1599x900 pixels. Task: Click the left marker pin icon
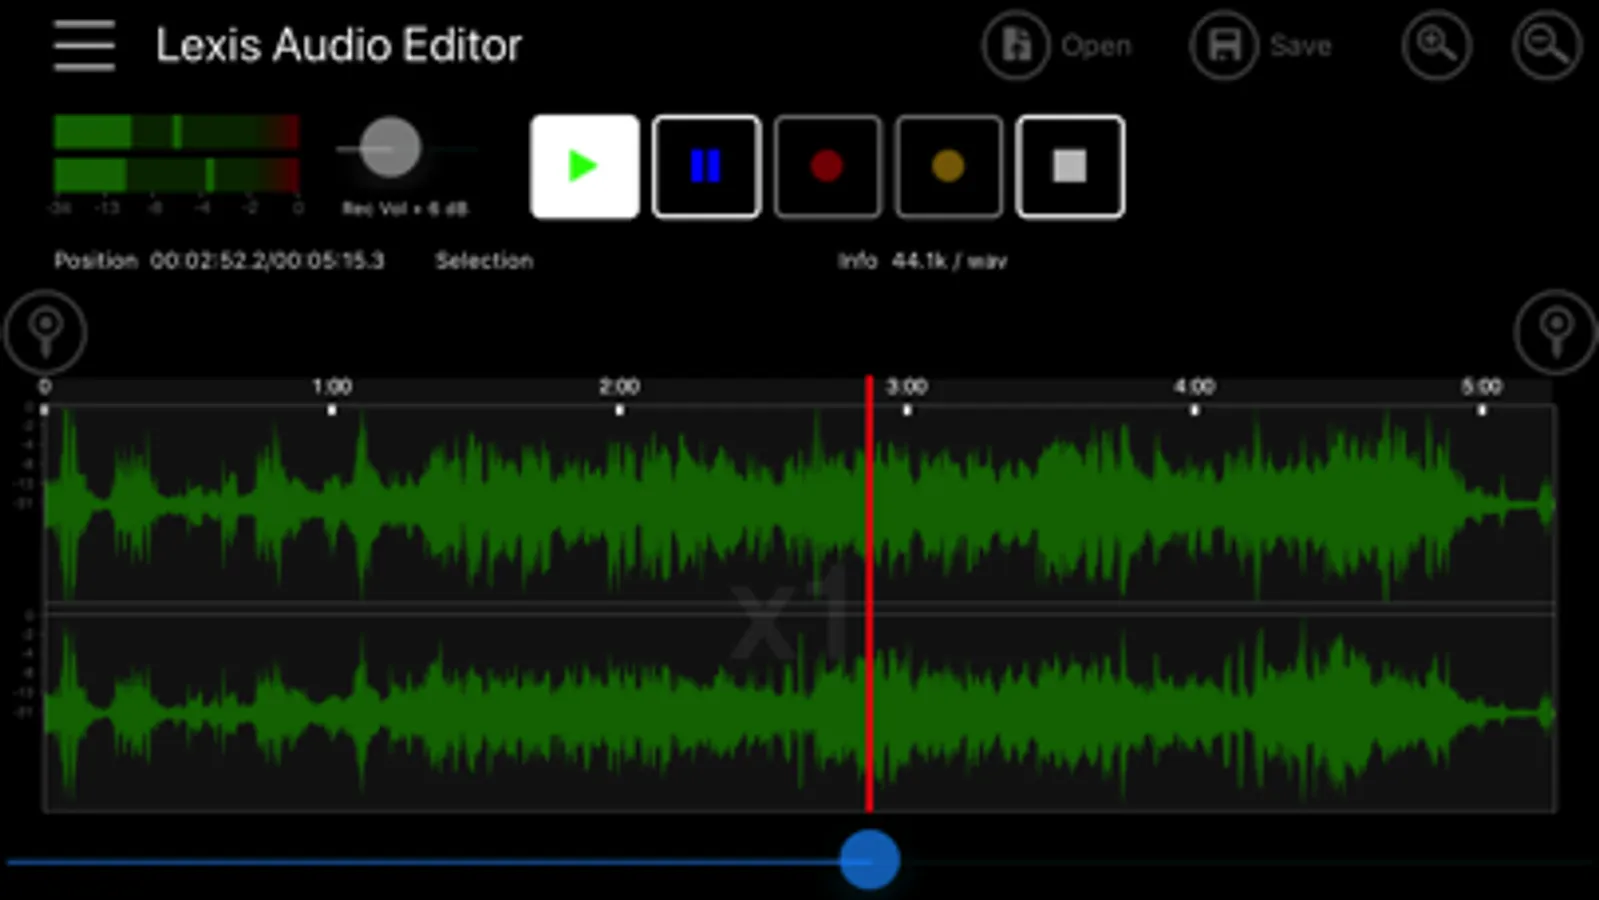coord(45,332)
